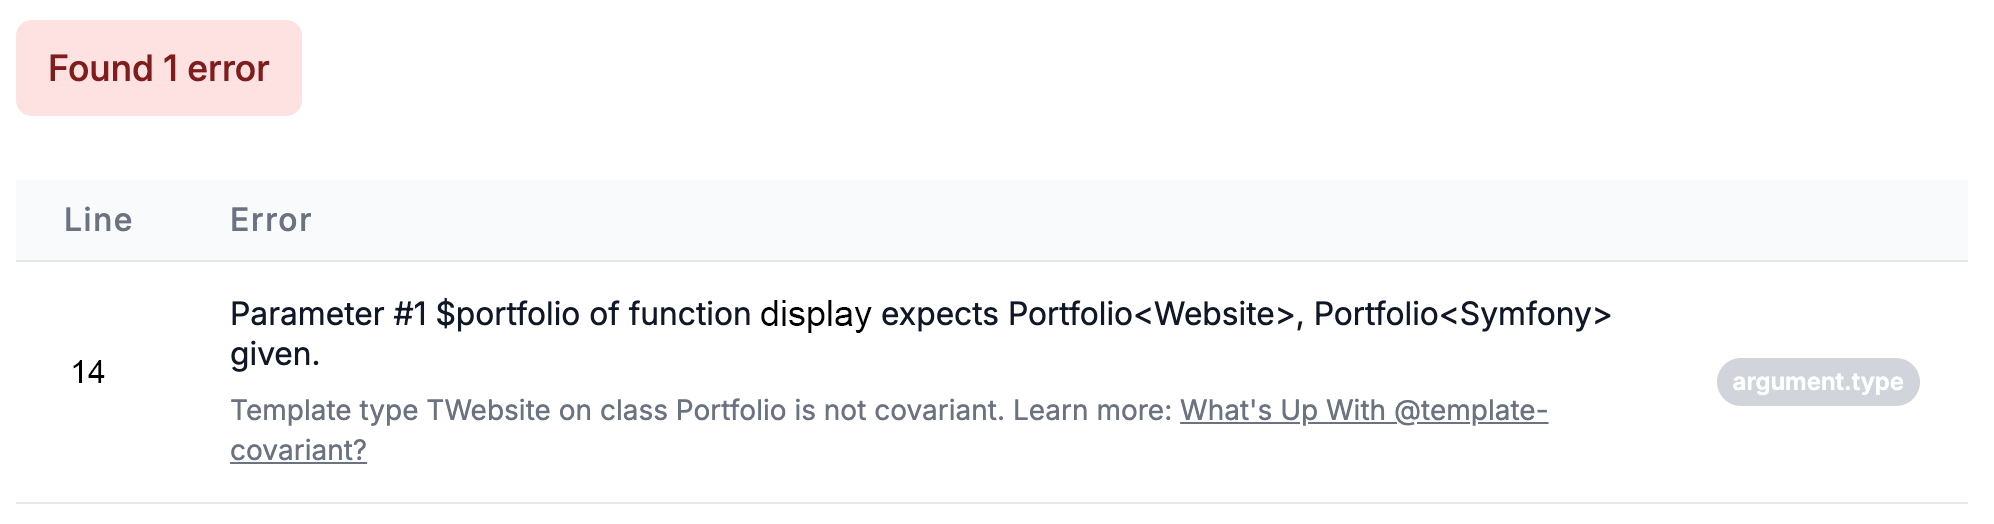
Task: Click the argument.type identifier badge
Action: pyautogui.click(x=1818, y=382)
